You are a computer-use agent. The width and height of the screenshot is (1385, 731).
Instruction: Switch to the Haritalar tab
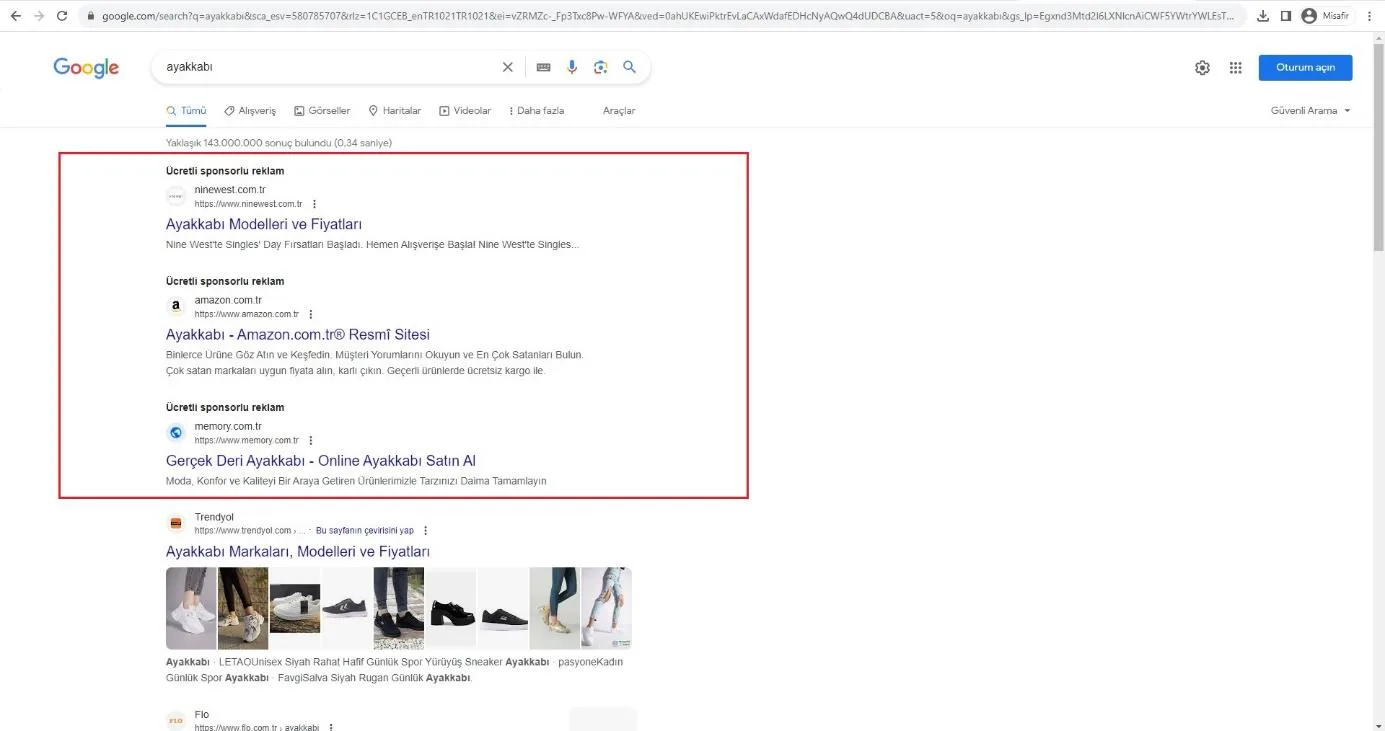tap(395, 111)
